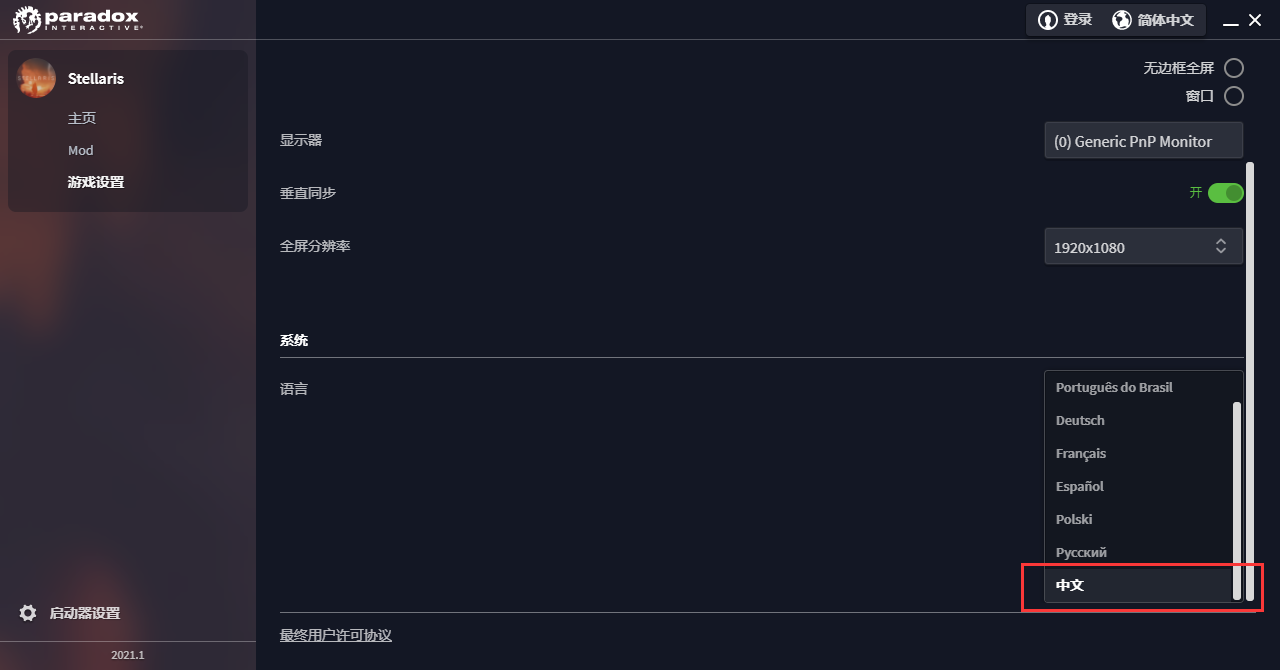1280x670 pixels.
Task: Open the Mod section
Action: coord(81,150)
